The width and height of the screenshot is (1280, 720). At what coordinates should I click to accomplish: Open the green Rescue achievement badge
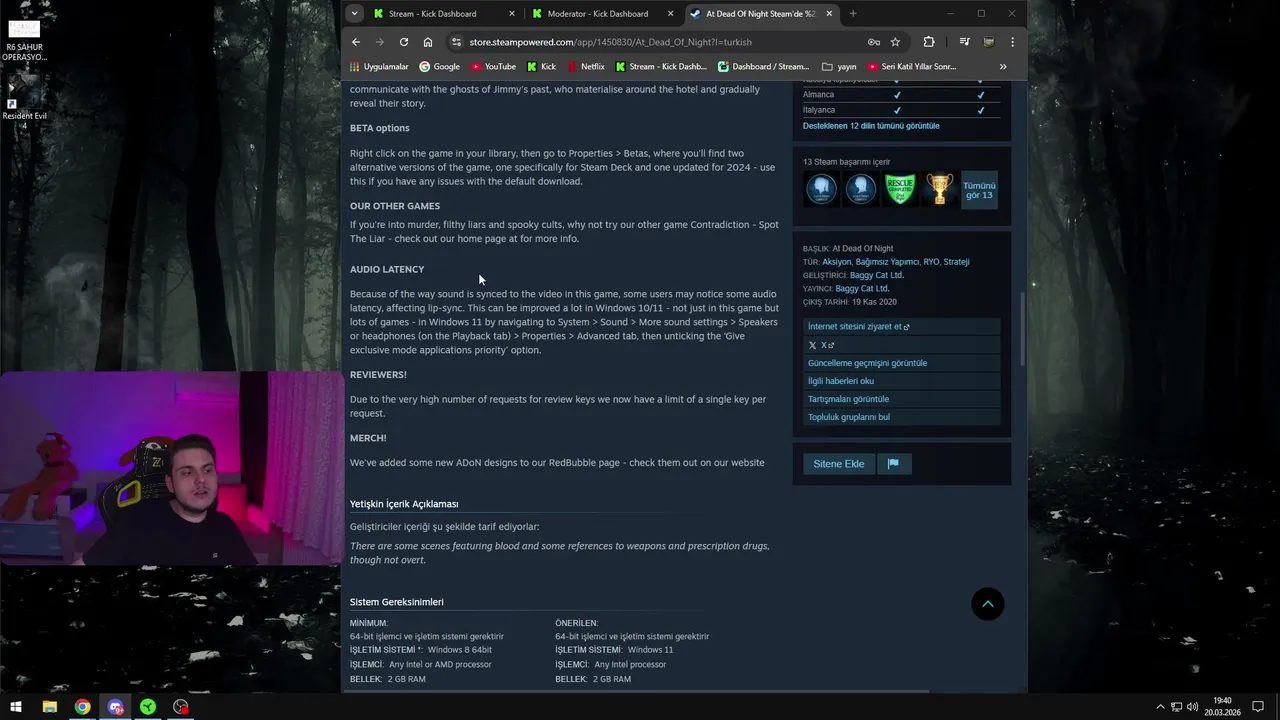click(900, 189)
